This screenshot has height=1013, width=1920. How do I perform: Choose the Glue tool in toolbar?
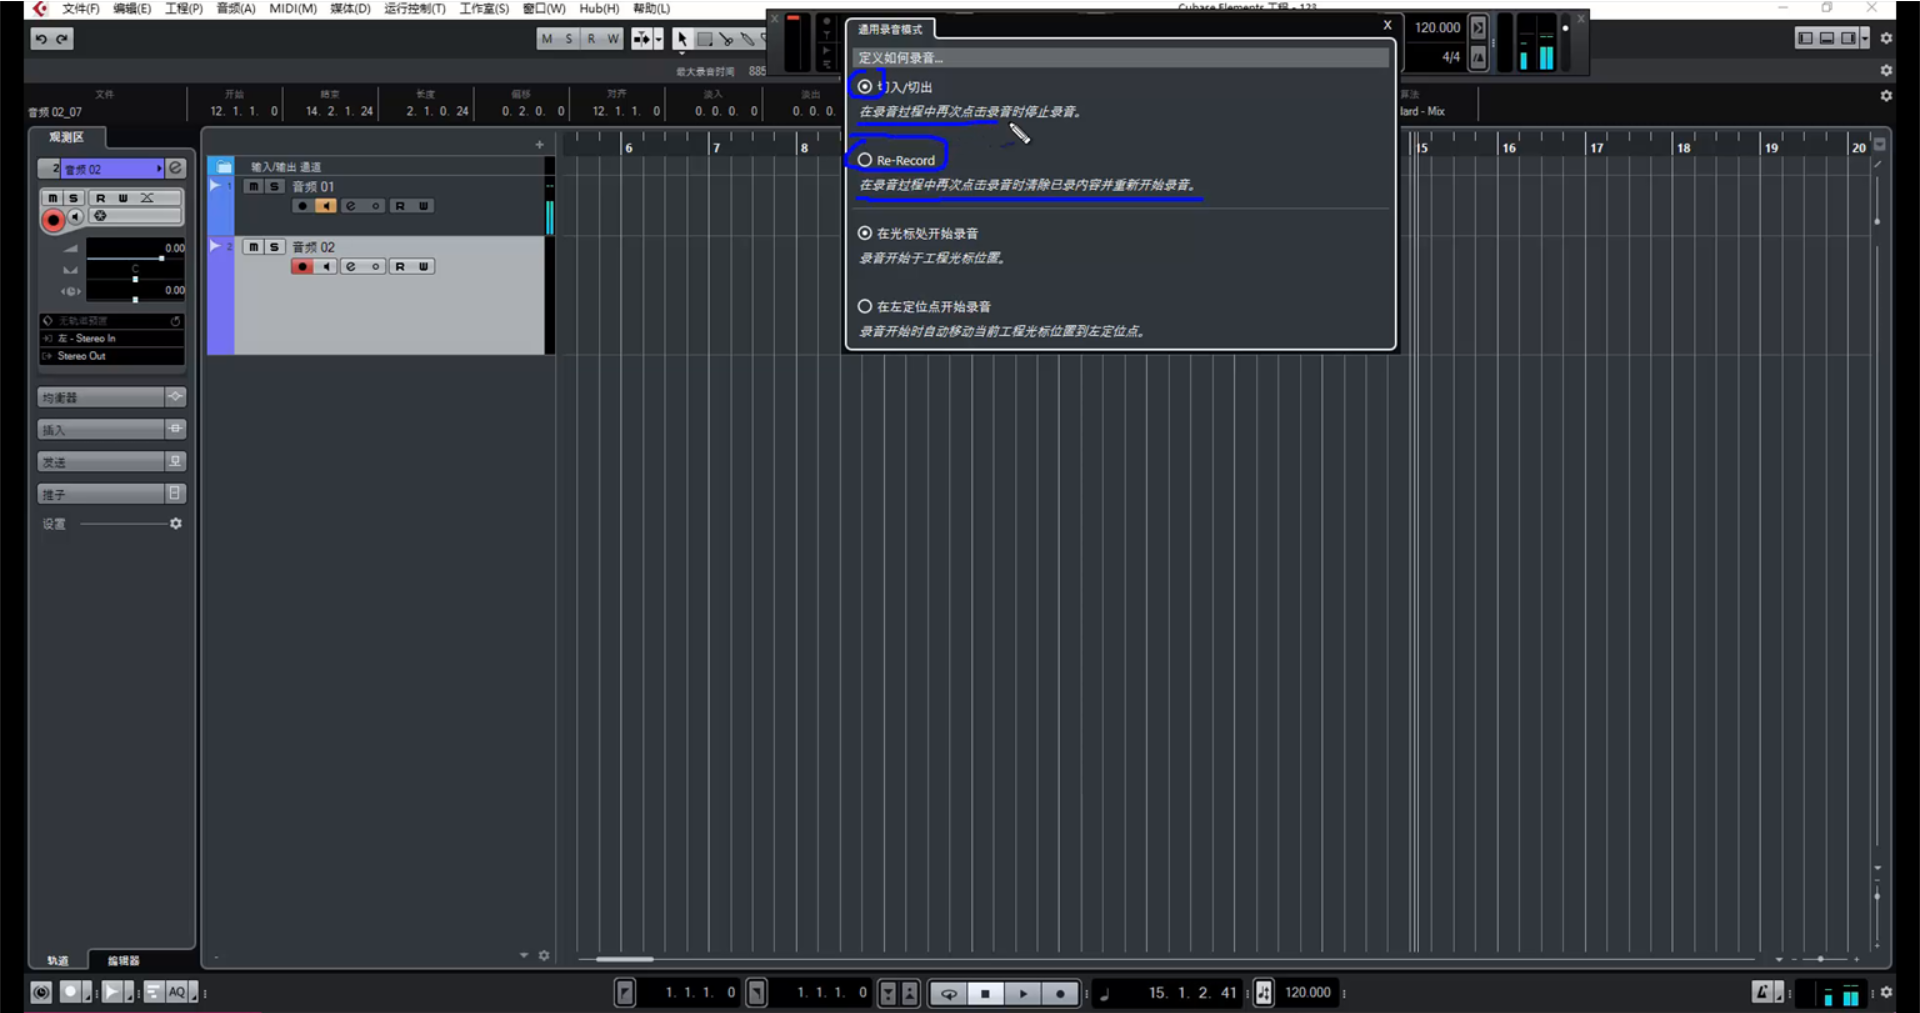point(747,39)
